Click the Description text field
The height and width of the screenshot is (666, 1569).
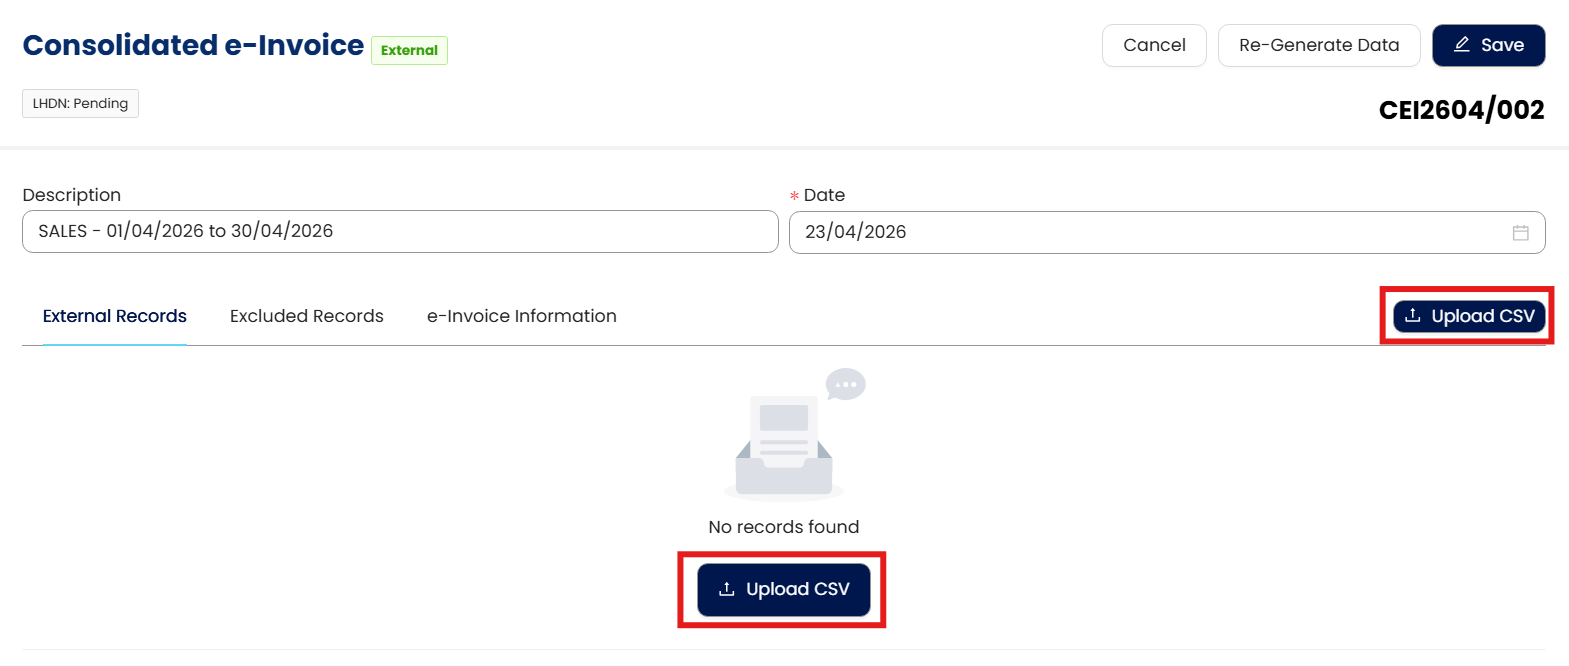(400, 231)
